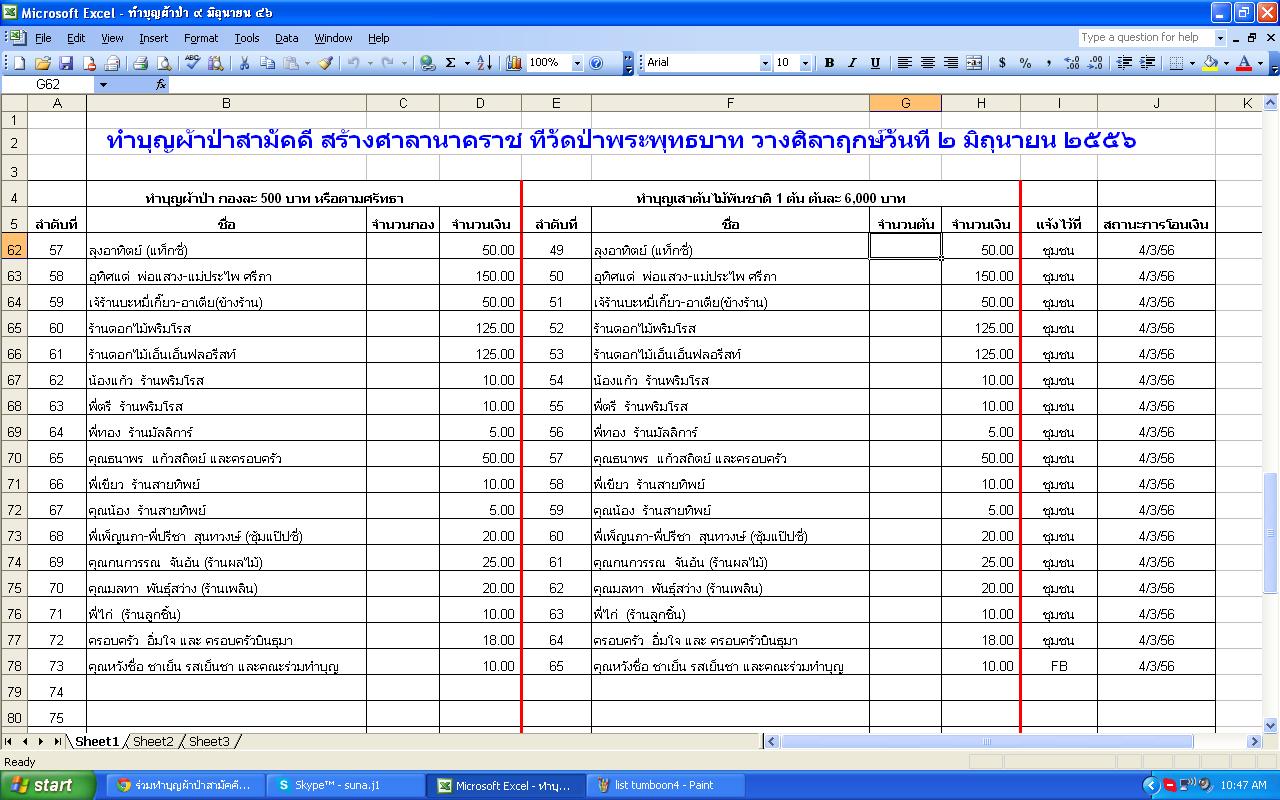Click the AutoSum sigma icon
The width and height of the screenshot is (1280, 800).
[451, 63]
